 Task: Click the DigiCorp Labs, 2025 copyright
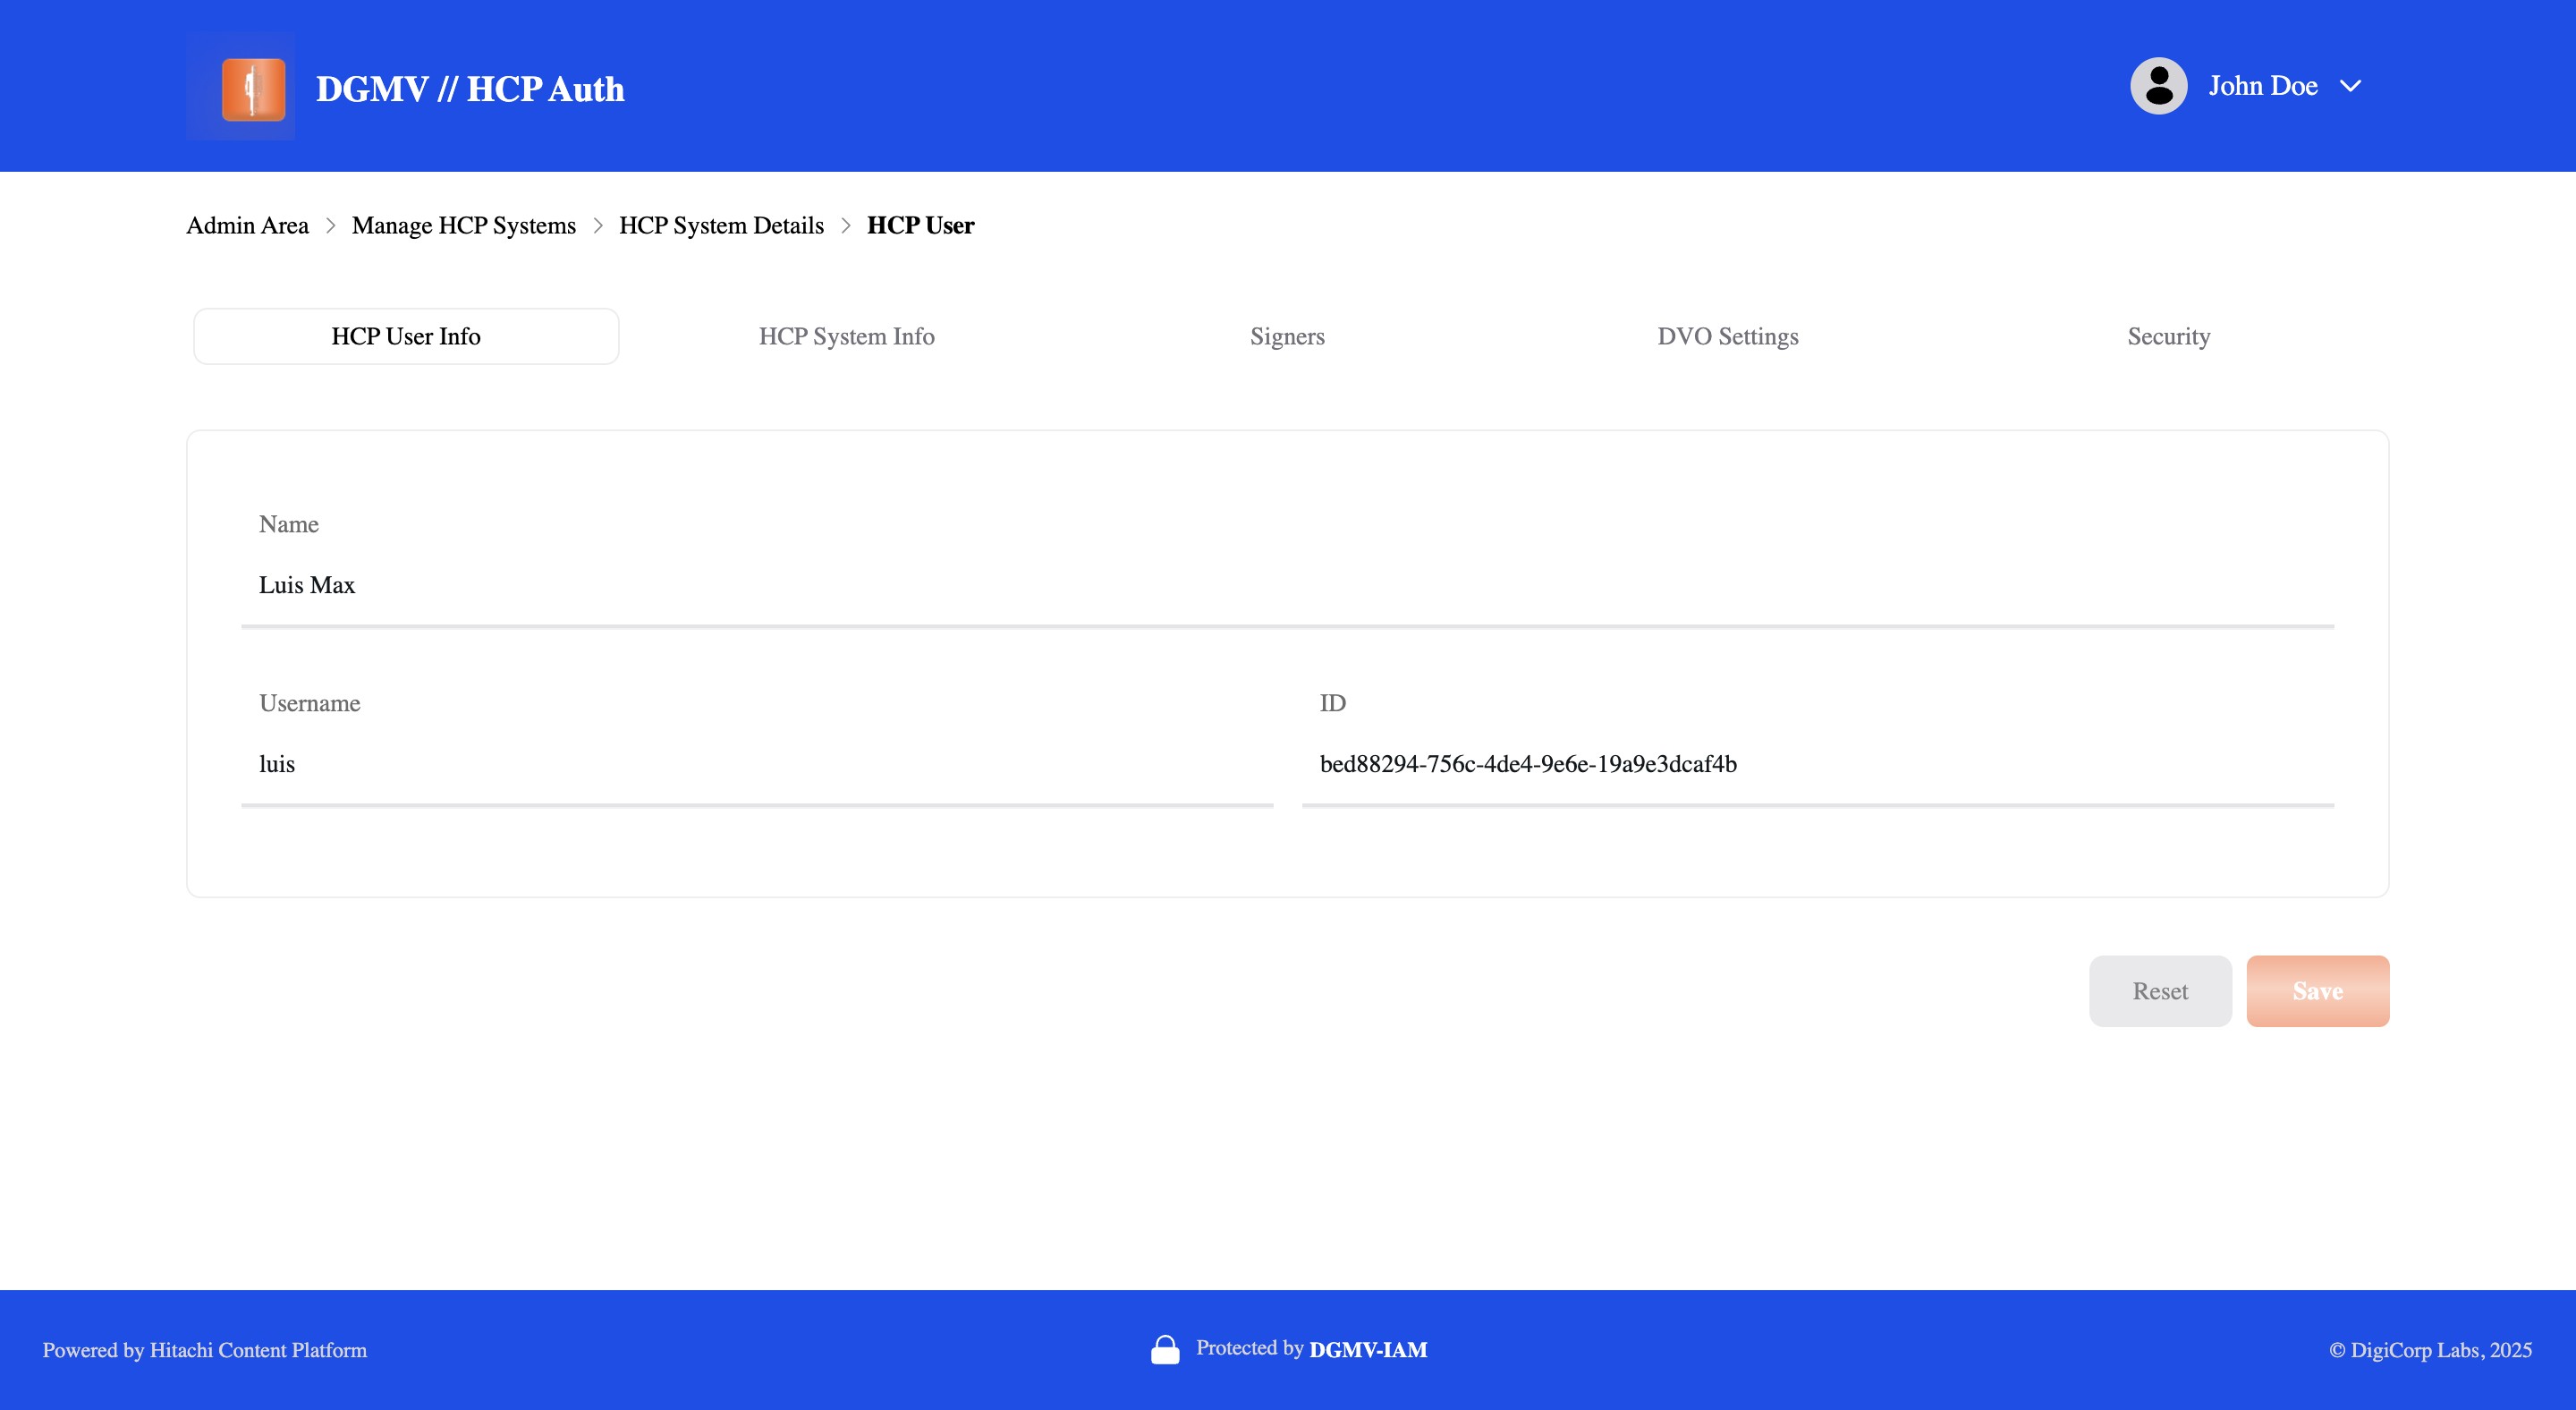2430,1350
